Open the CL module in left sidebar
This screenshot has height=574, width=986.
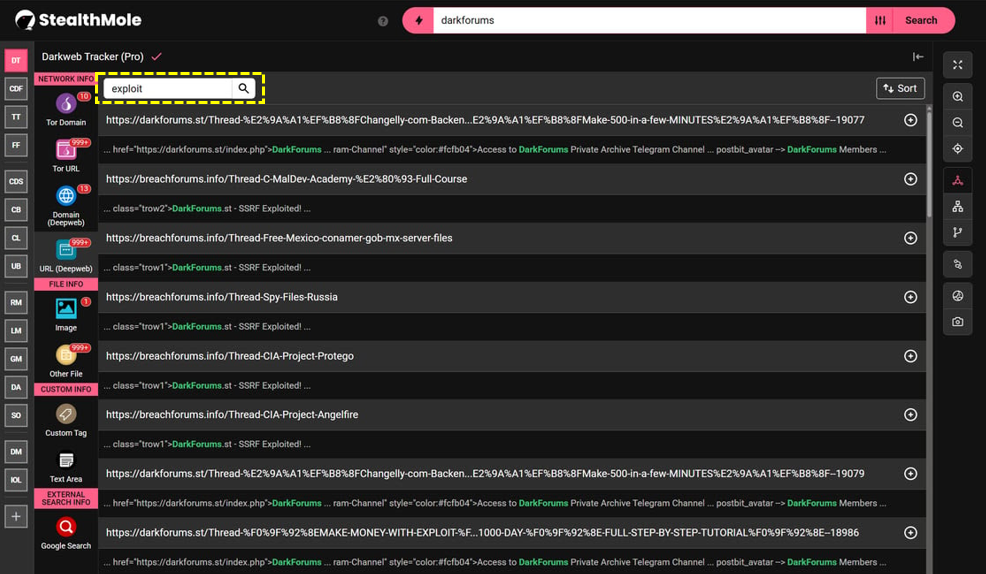coord(16,238)
